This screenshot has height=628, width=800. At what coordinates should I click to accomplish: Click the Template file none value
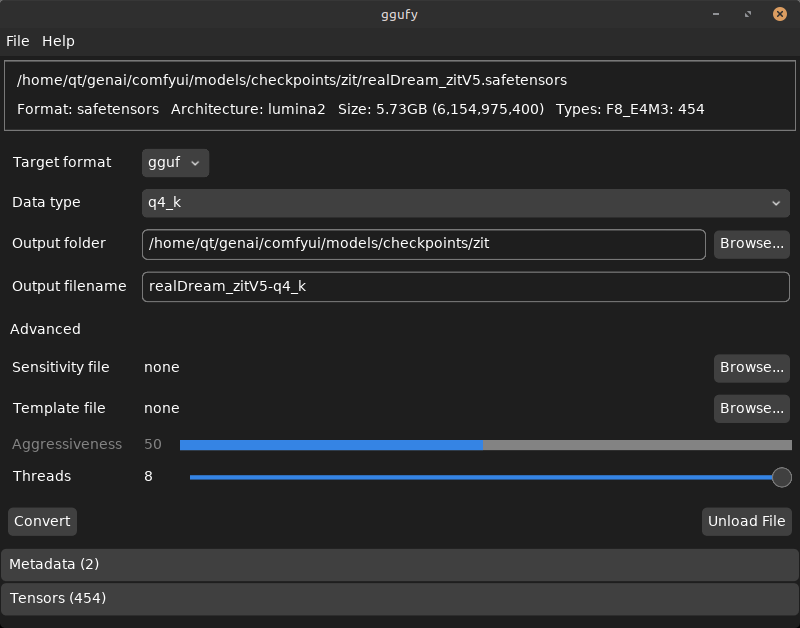click(x=162, y=408)
